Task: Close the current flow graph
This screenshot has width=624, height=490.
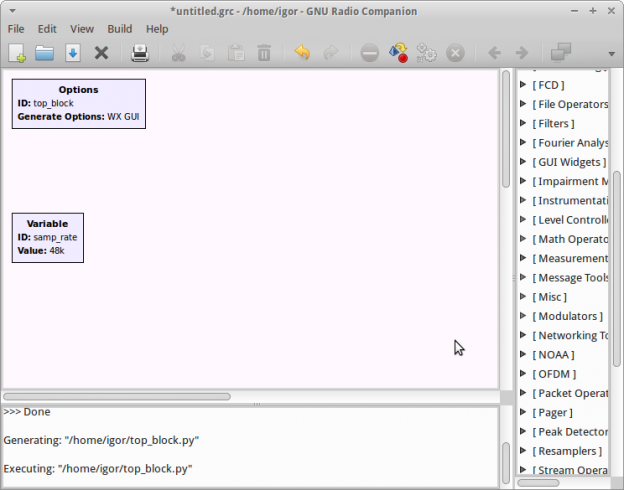Action: 101,53
